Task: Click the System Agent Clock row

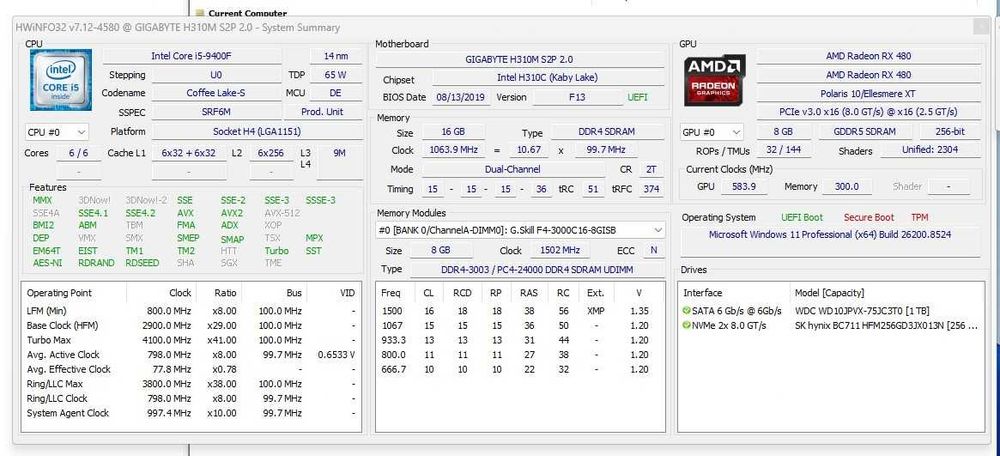Action: 191,413
